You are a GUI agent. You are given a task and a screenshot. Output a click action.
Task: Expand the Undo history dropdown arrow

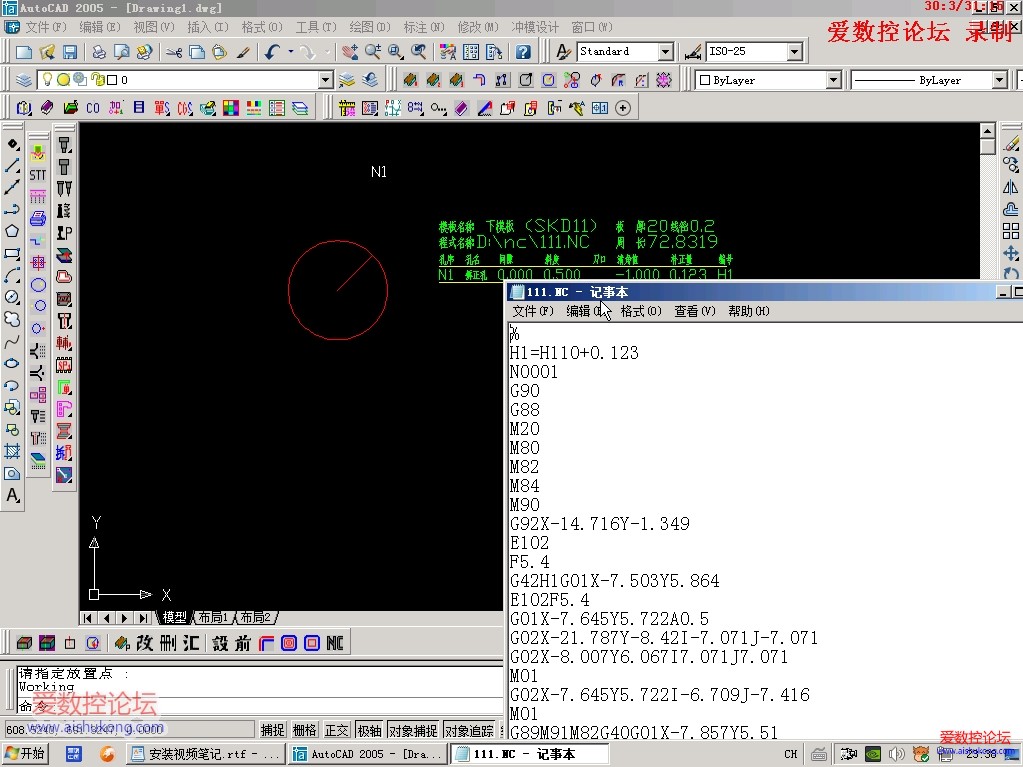click(x=290, y=52)
